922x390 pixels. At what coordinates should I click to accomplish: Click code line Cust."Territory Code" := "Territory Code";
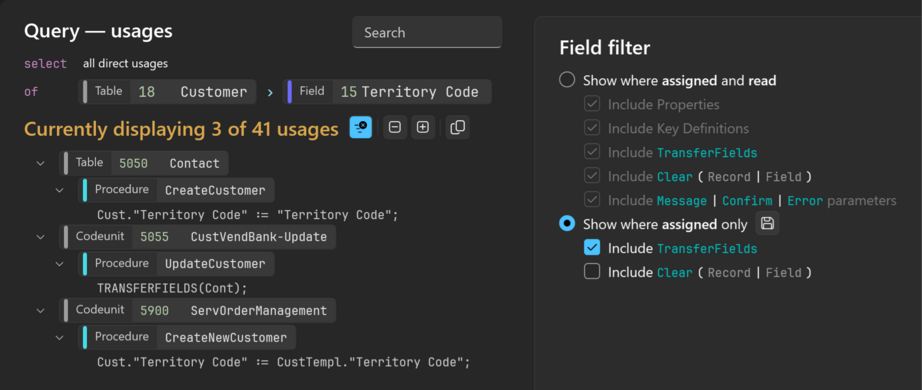tap(248, 215)
